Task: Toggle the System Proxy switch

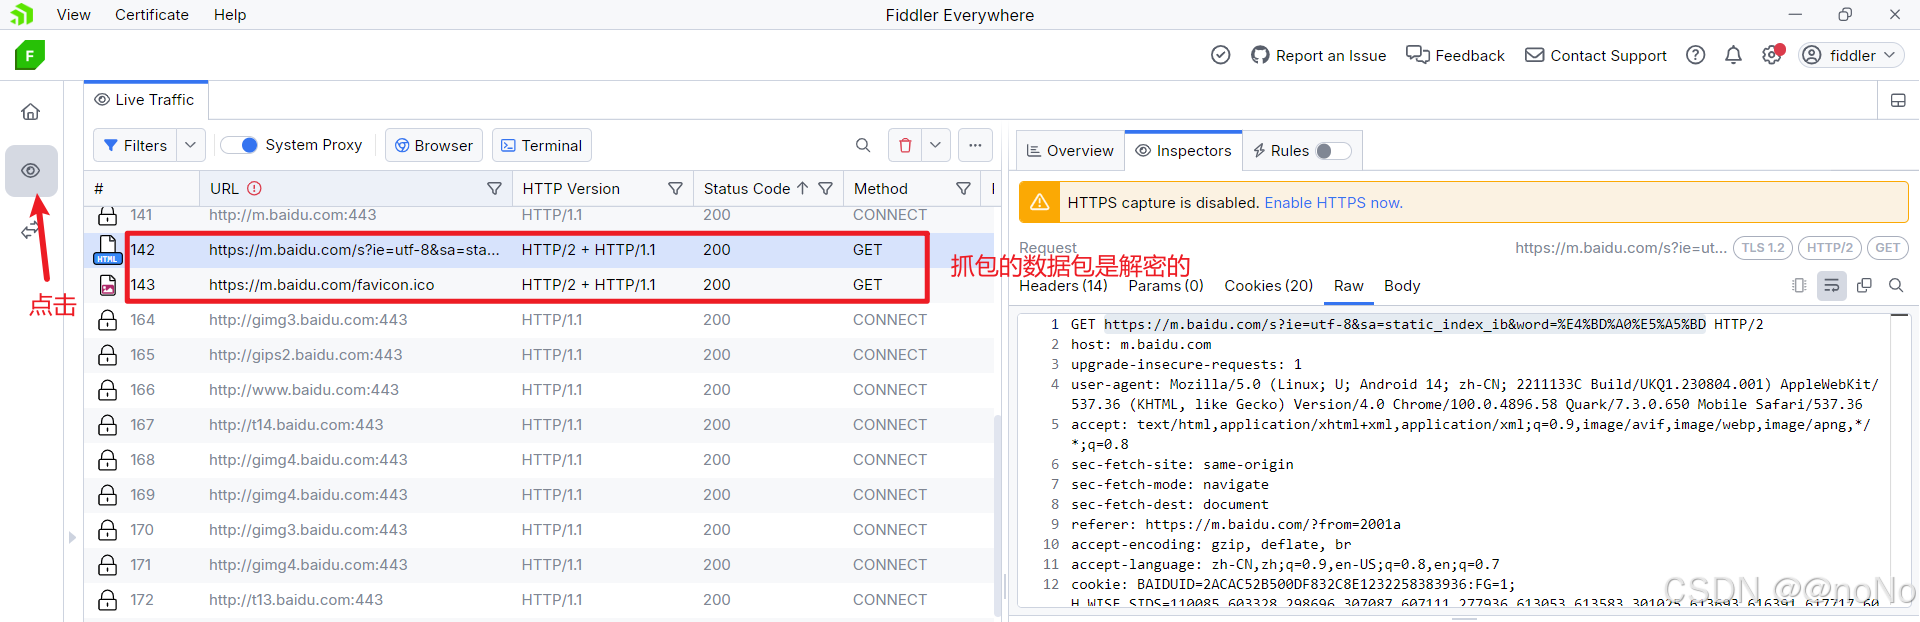Action: [x=240, y=145]
